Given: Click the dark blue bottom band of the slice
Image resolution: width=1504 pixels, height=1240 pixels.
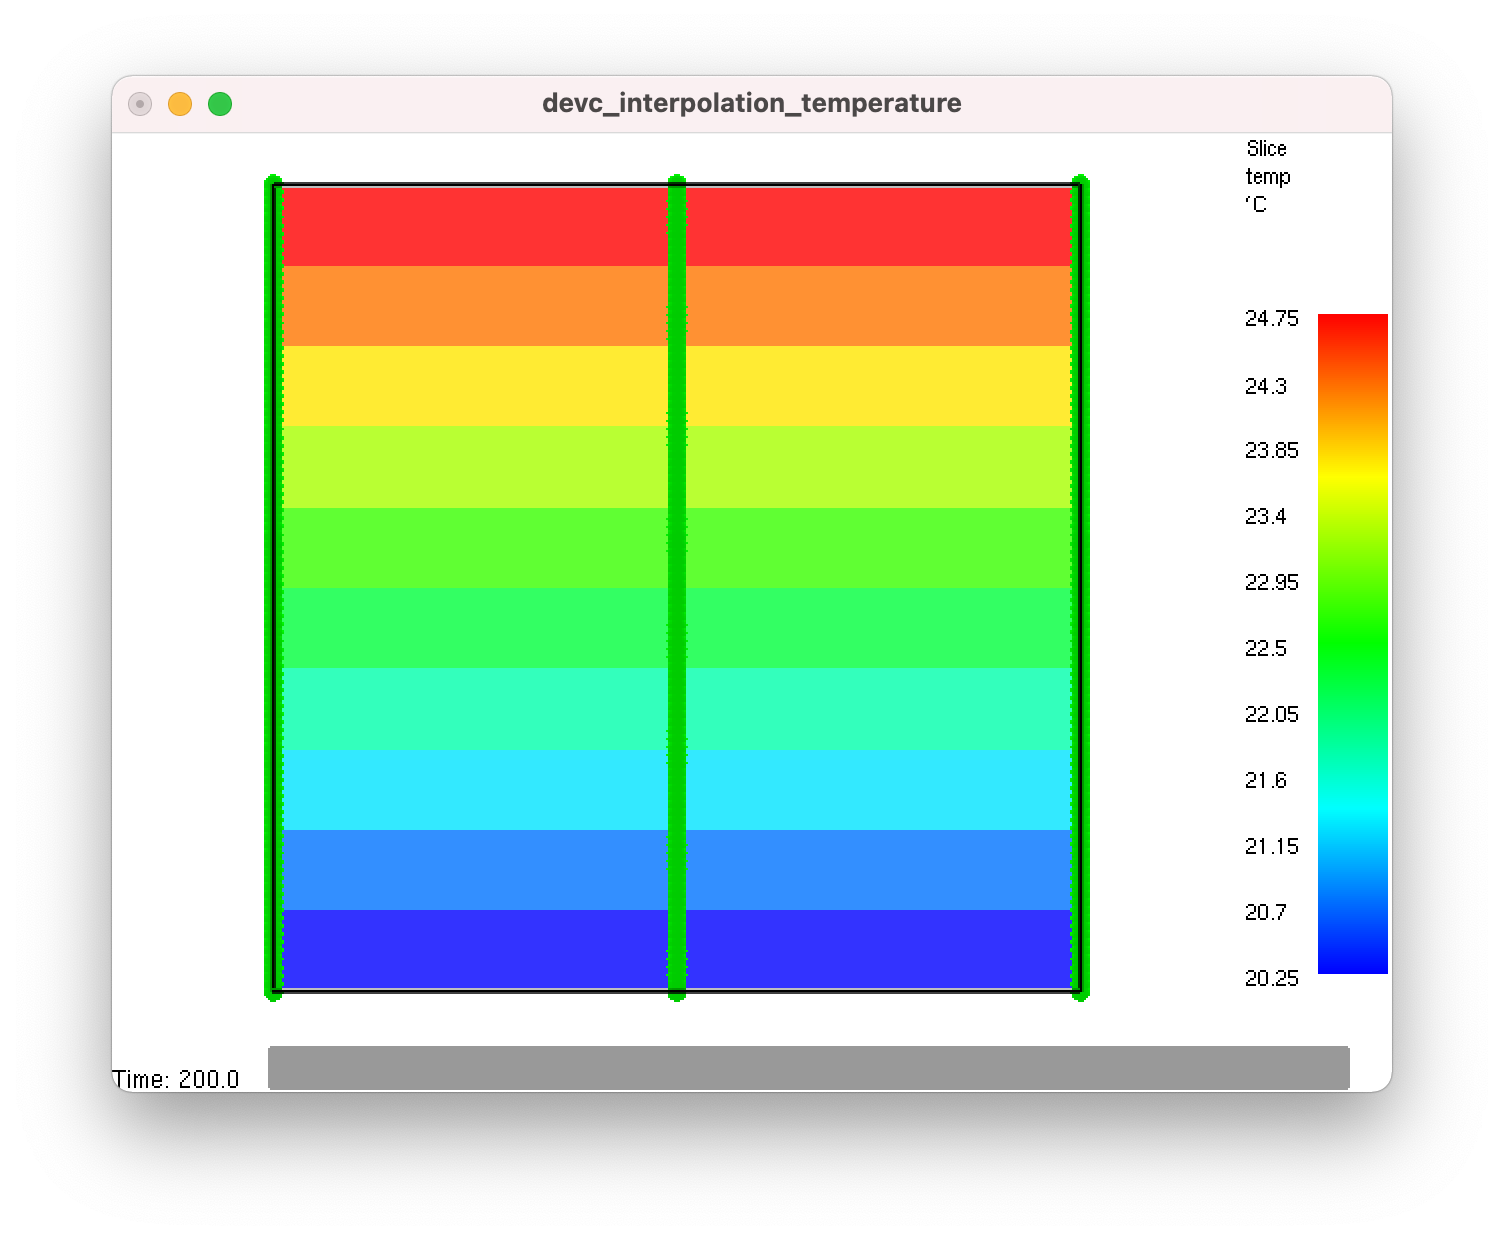Looking at the screenshot, I should coord(470,950).
